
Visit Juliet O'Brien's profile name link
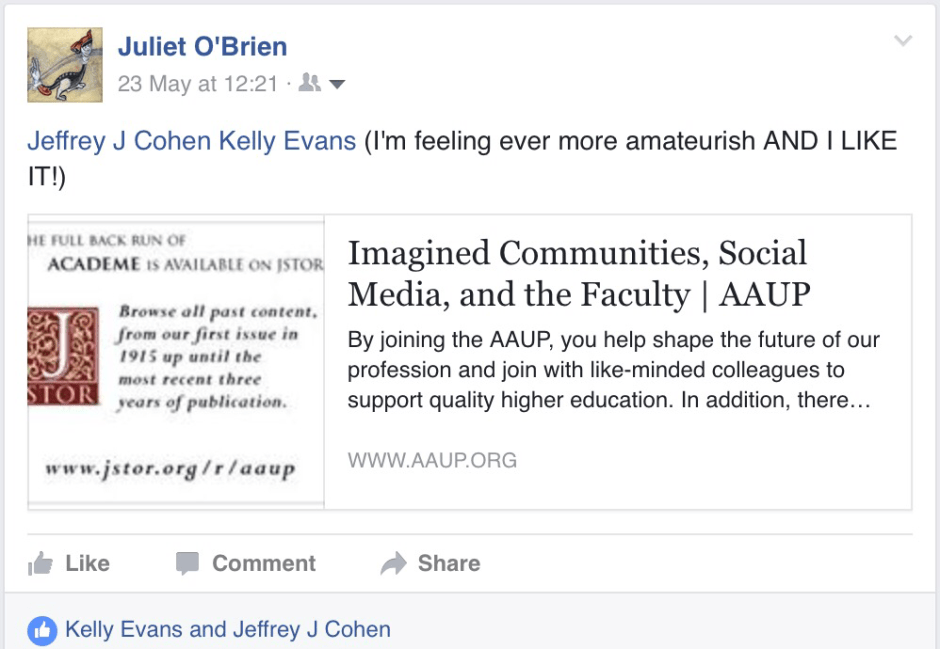click(x=202, y=47)
